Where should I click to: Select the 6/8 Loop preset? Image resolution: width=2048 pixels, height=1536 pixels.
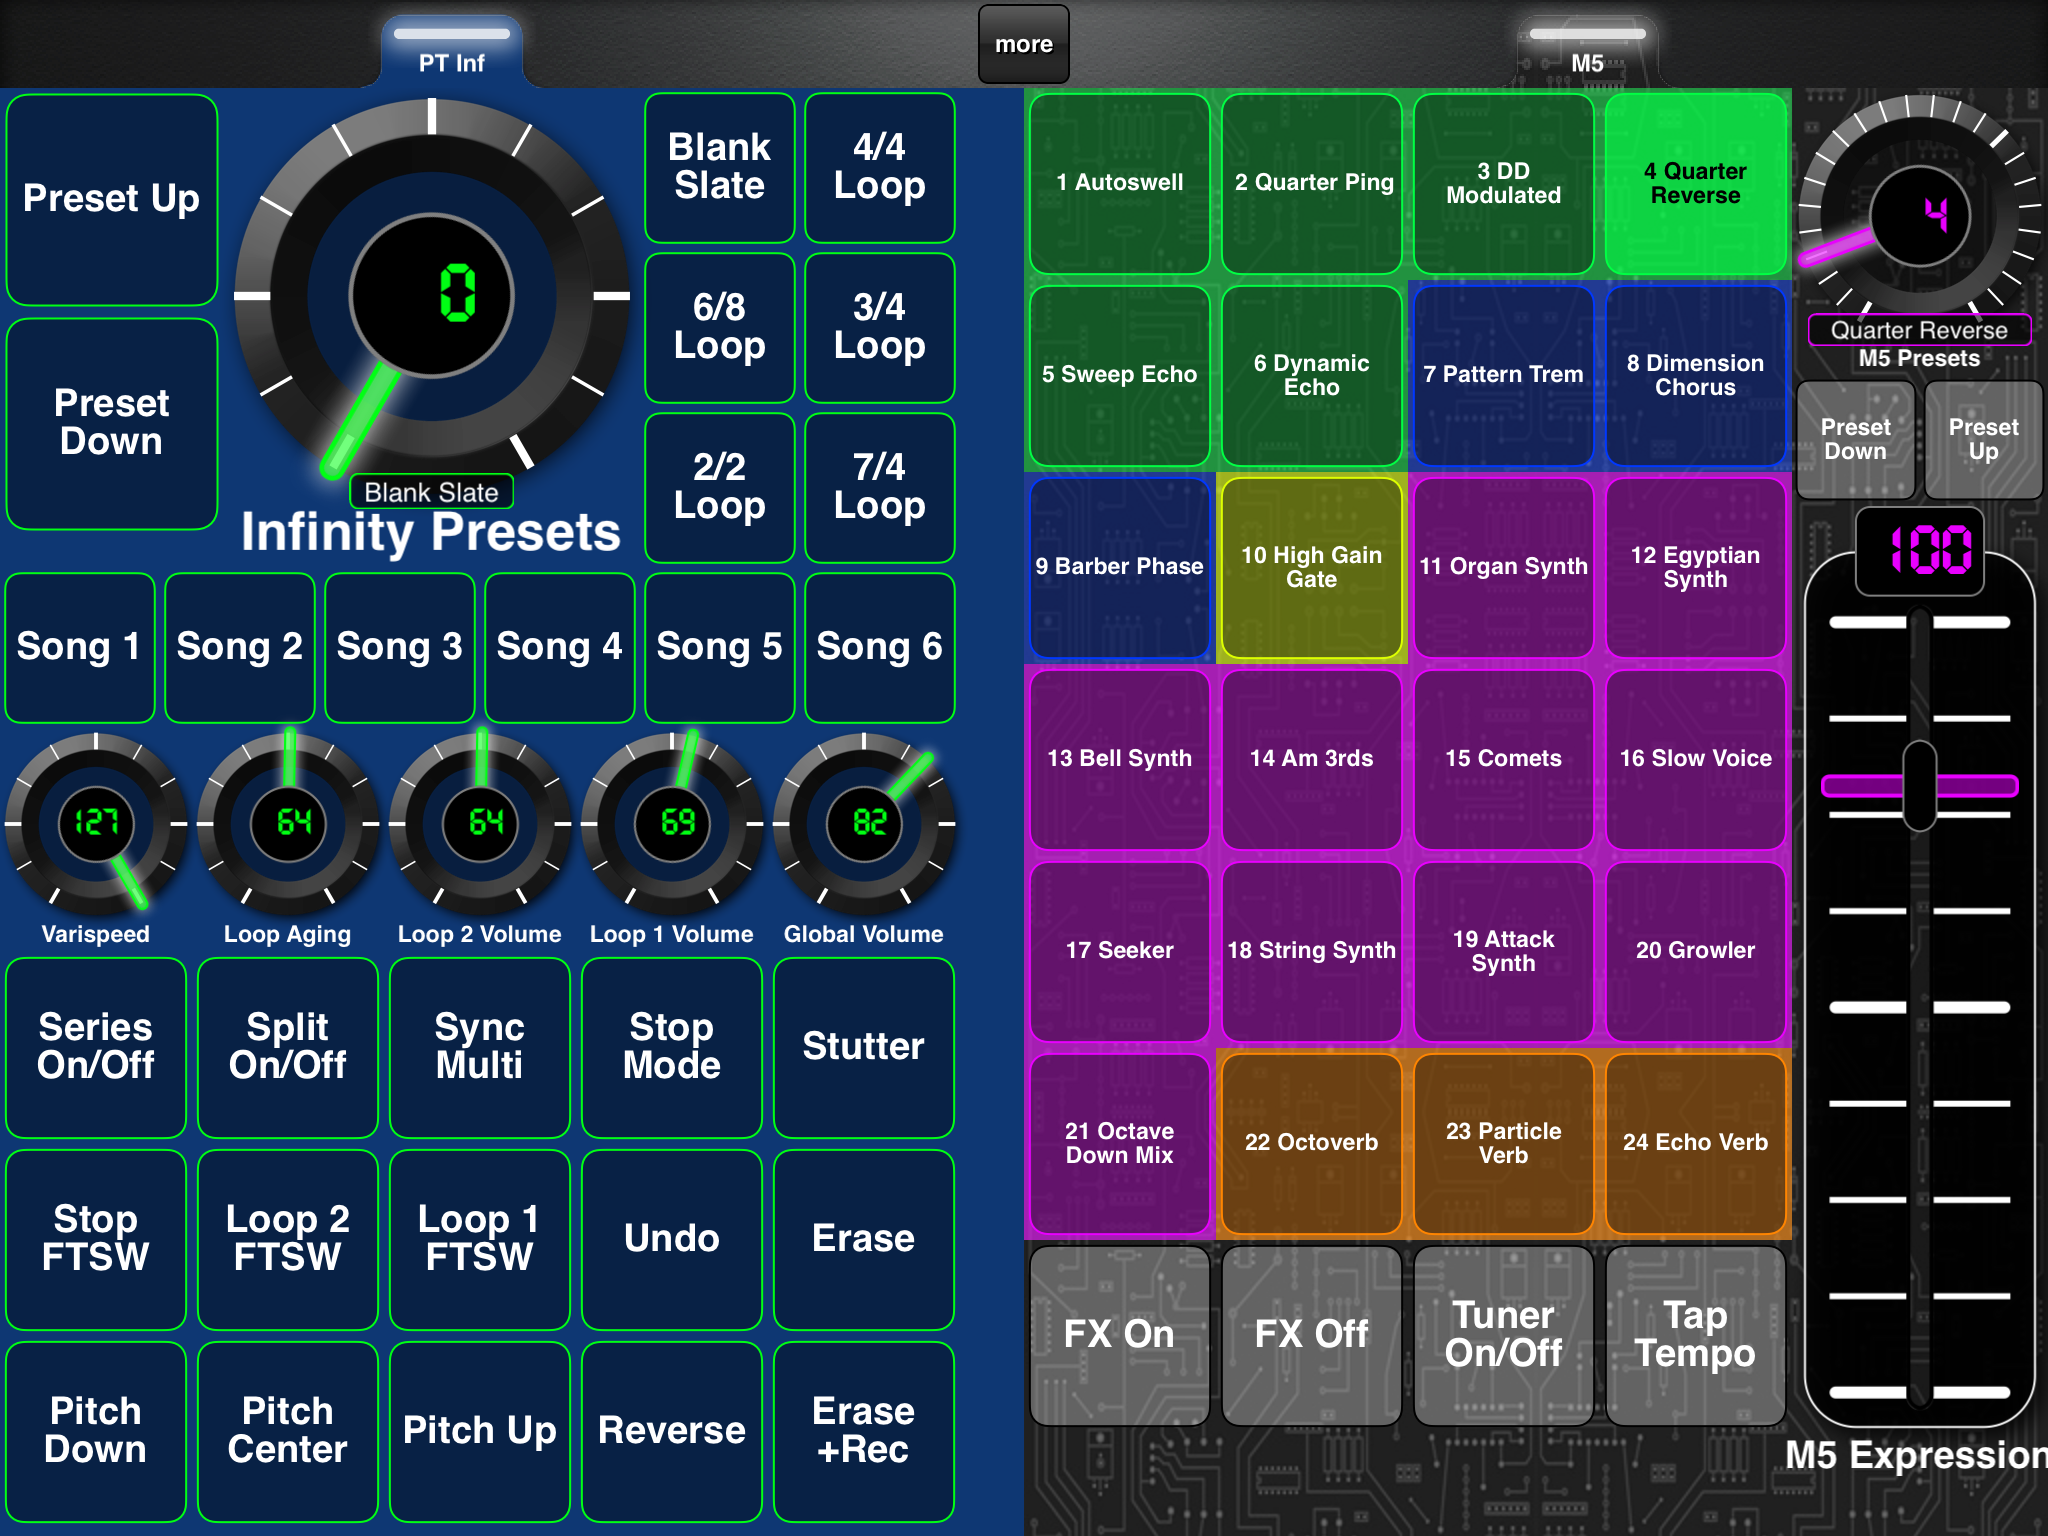point(720,327)
